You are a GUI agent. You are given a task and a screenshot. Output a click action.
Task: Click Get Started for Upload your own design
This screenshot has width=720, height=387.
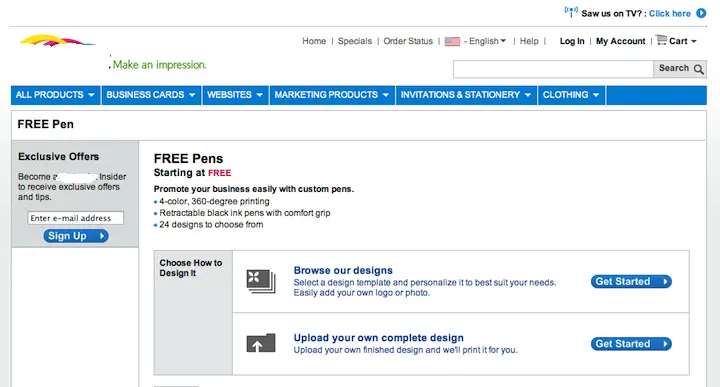[x=631, y=344]
